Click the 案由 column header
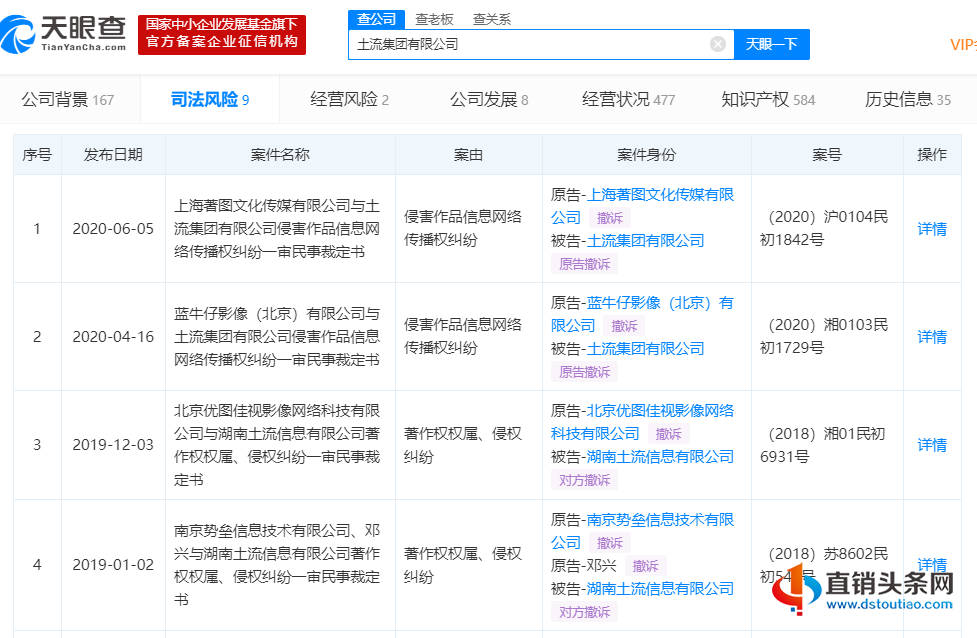The height and width of the screenshot is (638, 977). click(469, 155)
